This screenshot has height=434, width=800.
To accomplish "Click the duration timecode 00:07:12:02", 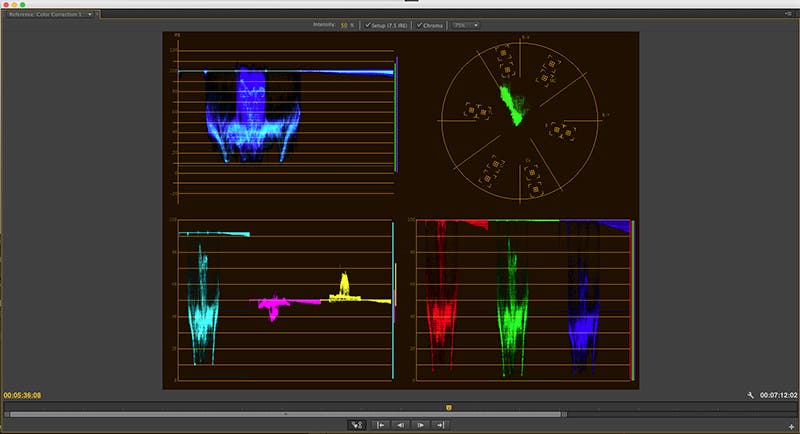I will 779,395.
